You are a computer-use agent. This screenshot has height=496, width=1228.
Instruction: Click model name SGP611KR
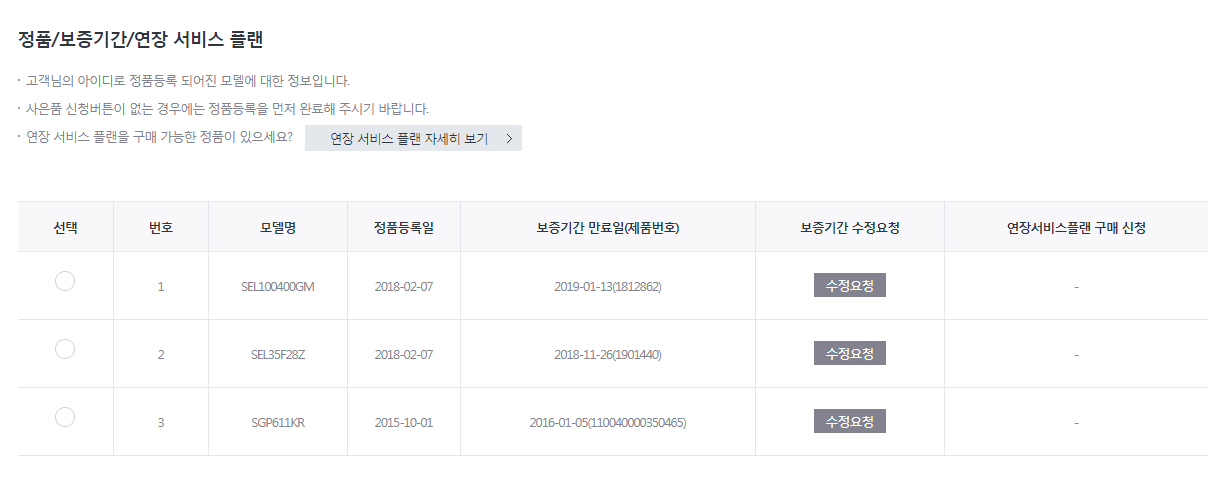click(278, 422)
